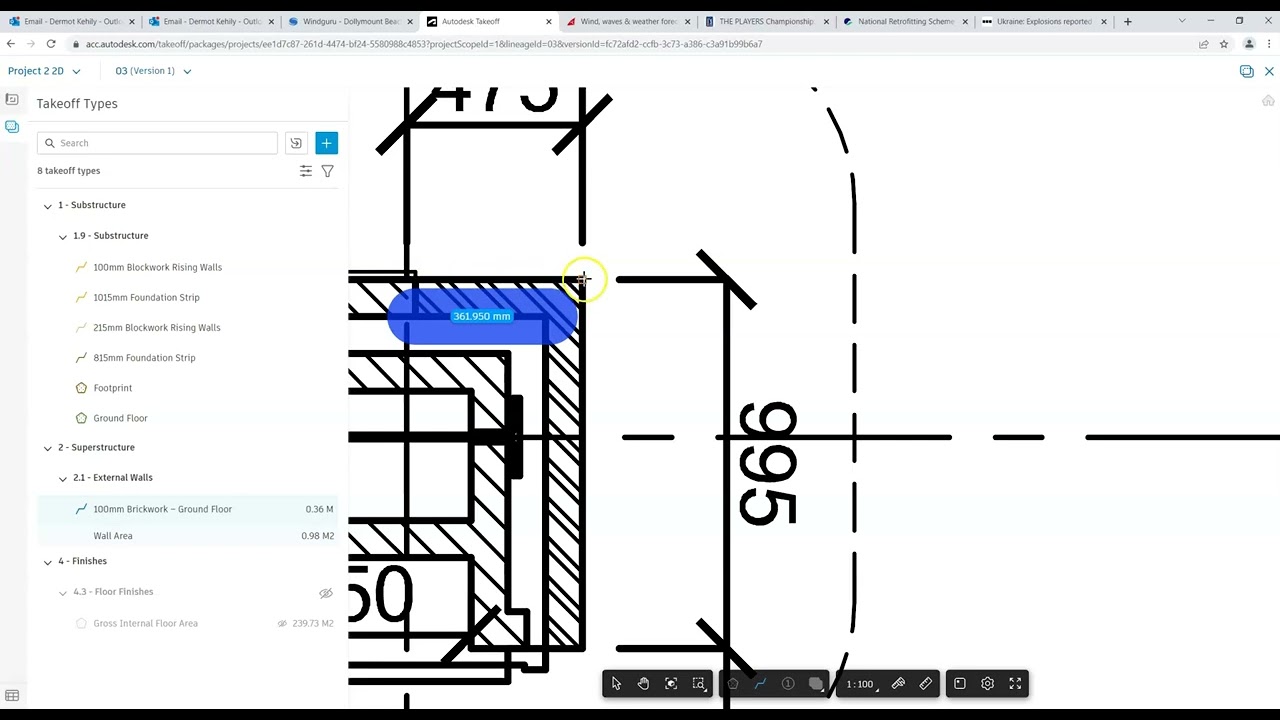Image resolution: width=1280 pixels, height=720 pixels.
Task: Switch to takeoff types panel icon
Action: point(12,126)
